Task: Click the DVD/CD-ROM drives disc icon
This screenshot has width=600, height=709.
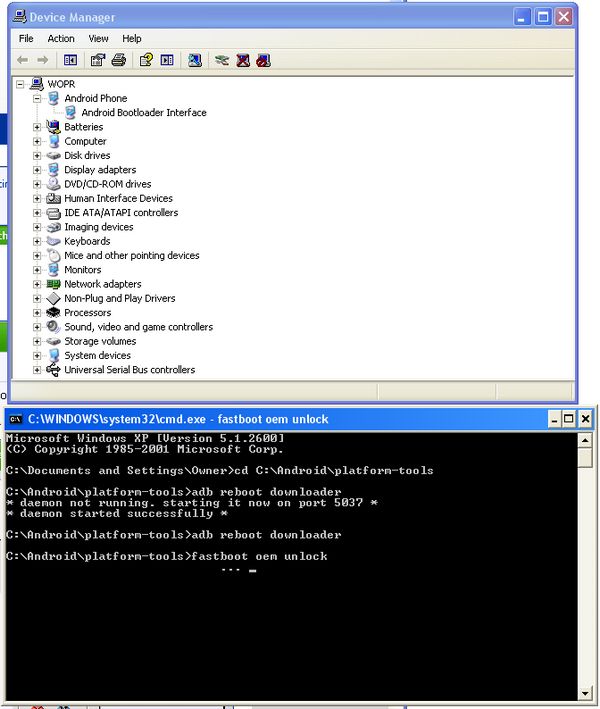Action: click(53, 184)
